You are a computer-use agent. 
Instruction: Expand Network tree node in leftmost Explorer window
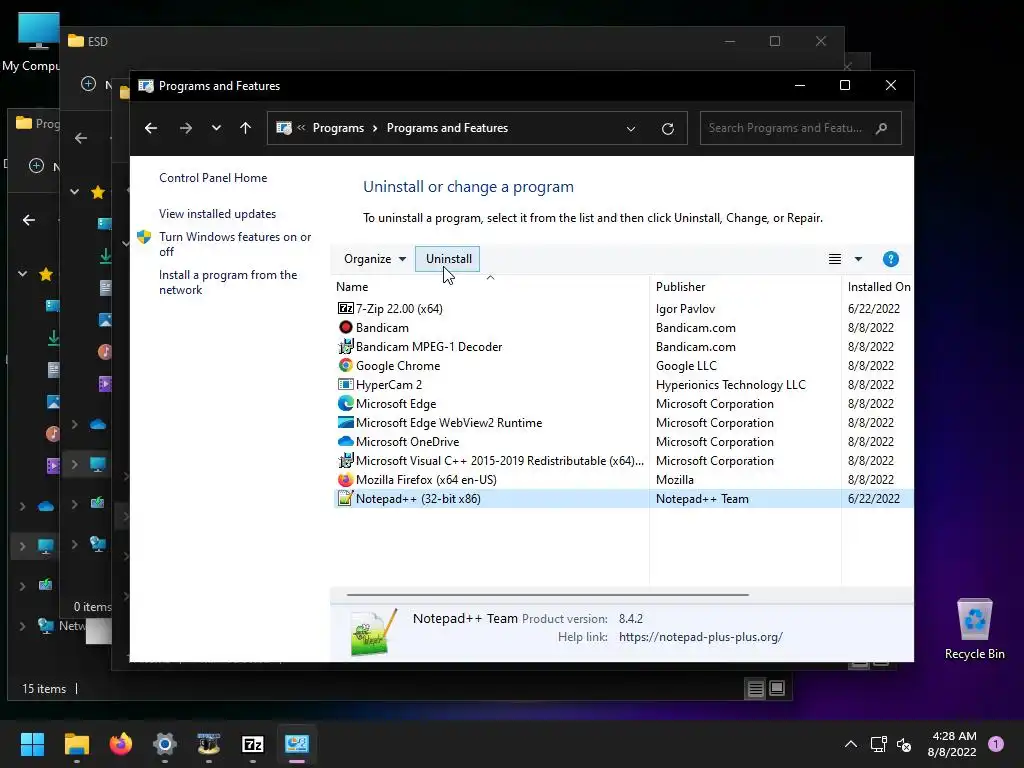coord(22,626)
